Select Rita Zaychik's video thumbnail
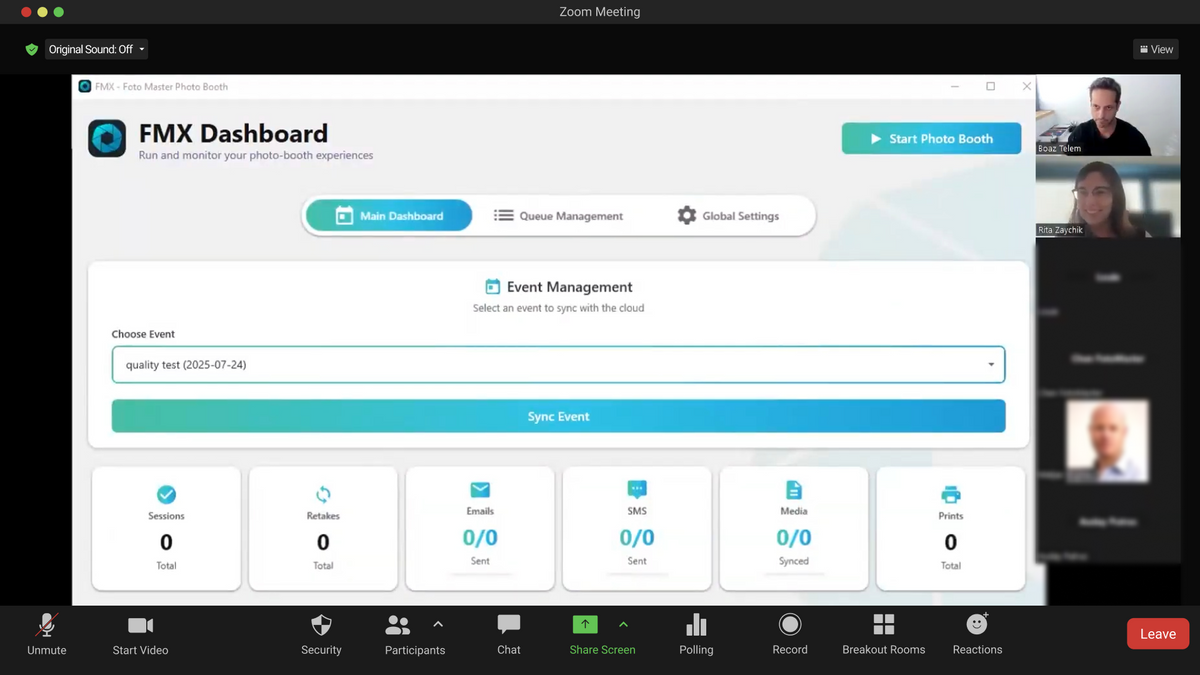Screen dimensions: 1200x675 pos(1108,197)
